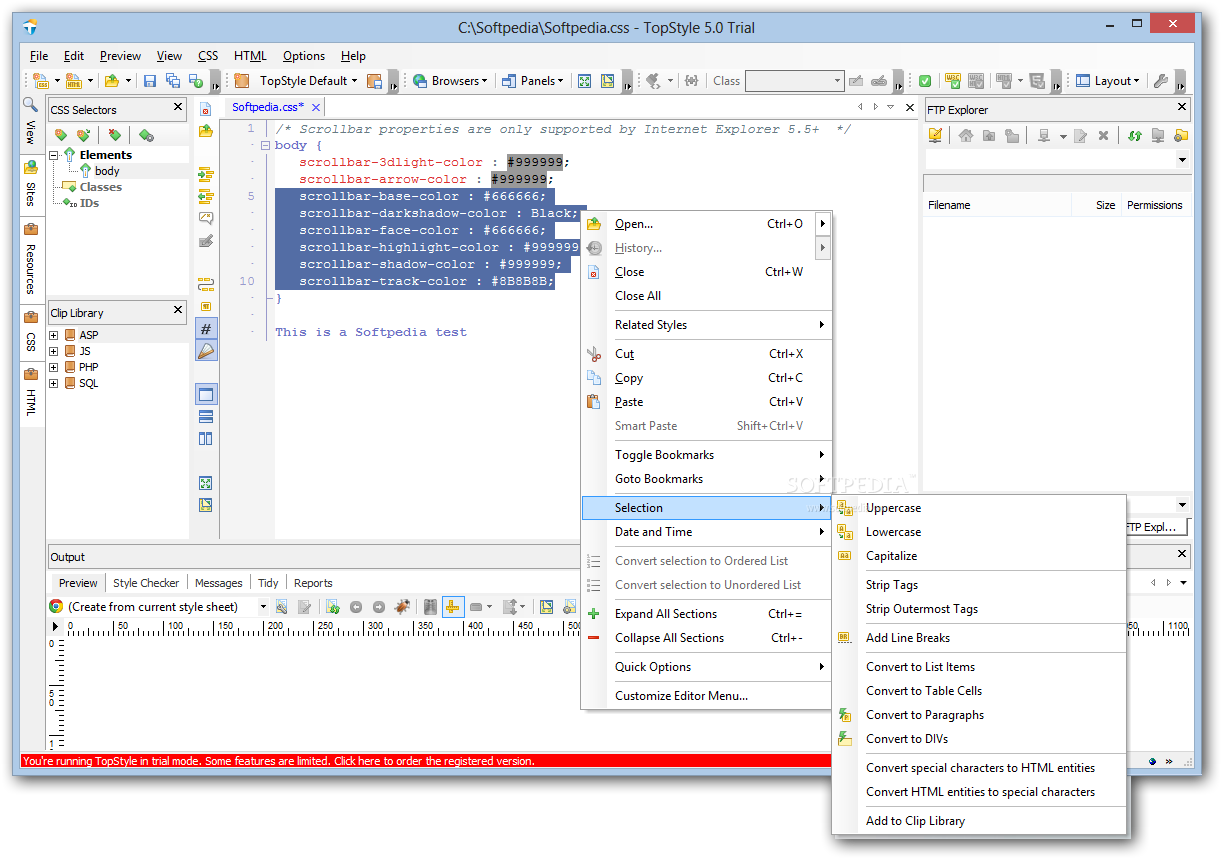Click the Cut scissors icon in context menu

594,354
